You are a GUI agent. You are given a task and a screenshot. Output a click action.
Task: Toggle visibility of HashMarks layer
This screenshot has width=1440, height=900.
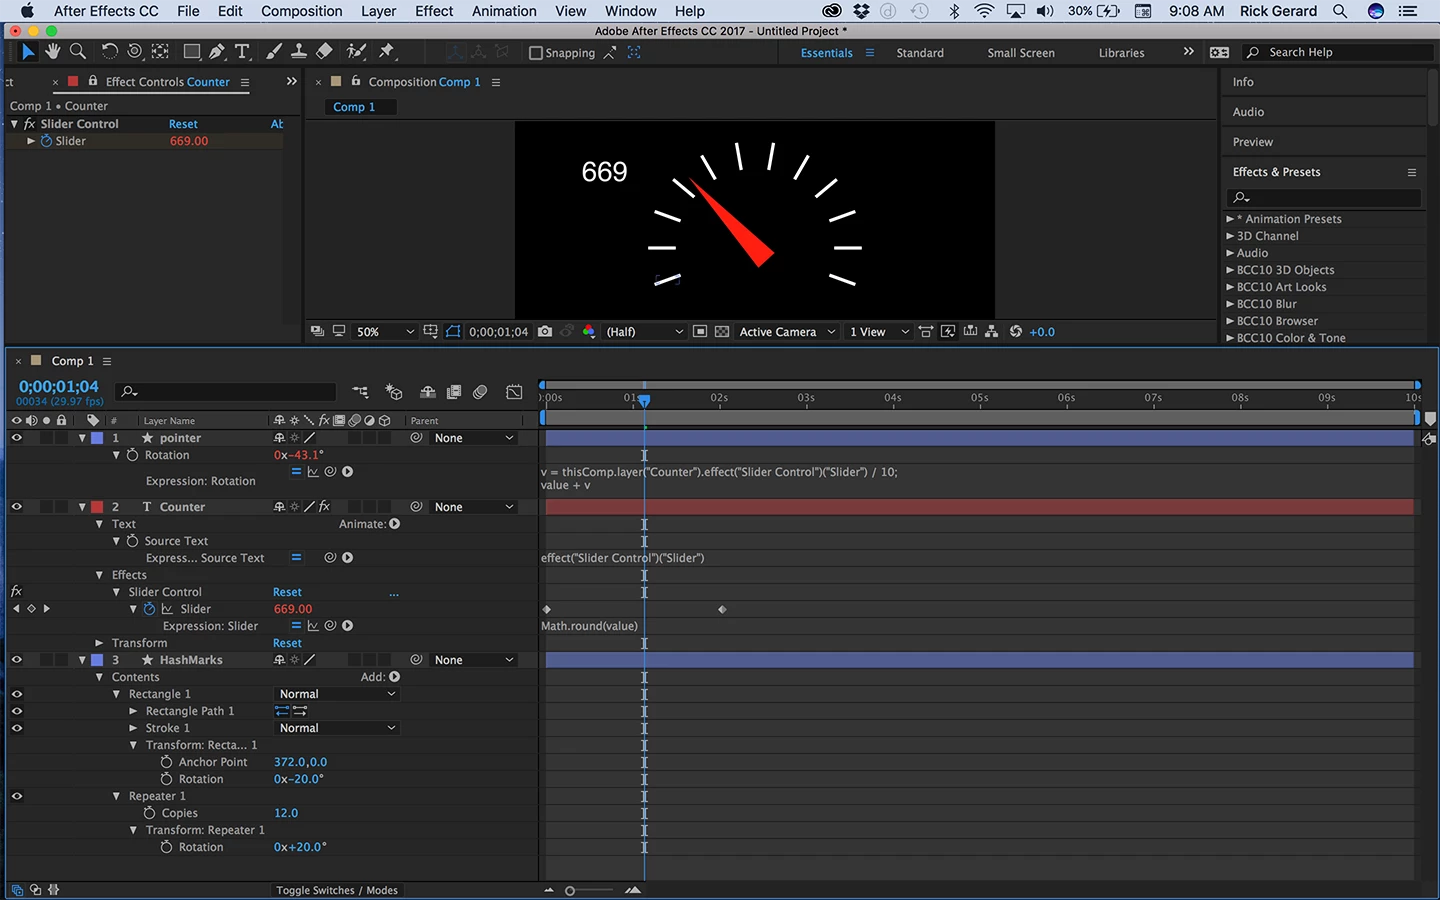[16, 660]
